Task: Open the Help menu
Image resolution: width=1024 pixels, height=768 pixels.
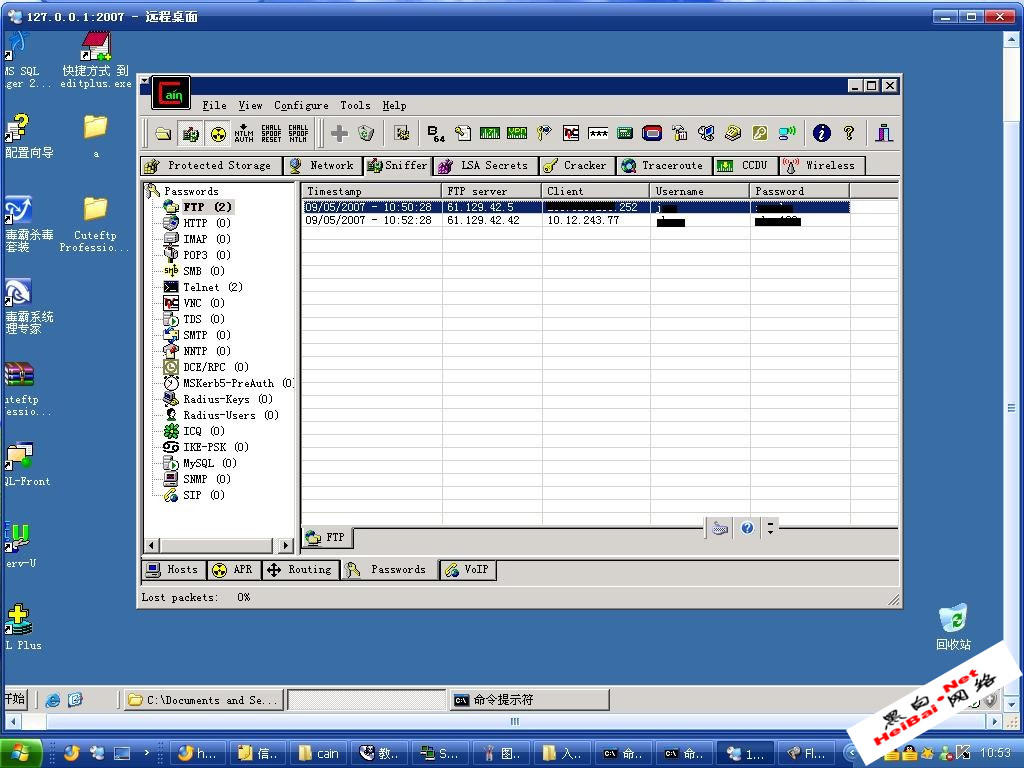Action: 394,106
